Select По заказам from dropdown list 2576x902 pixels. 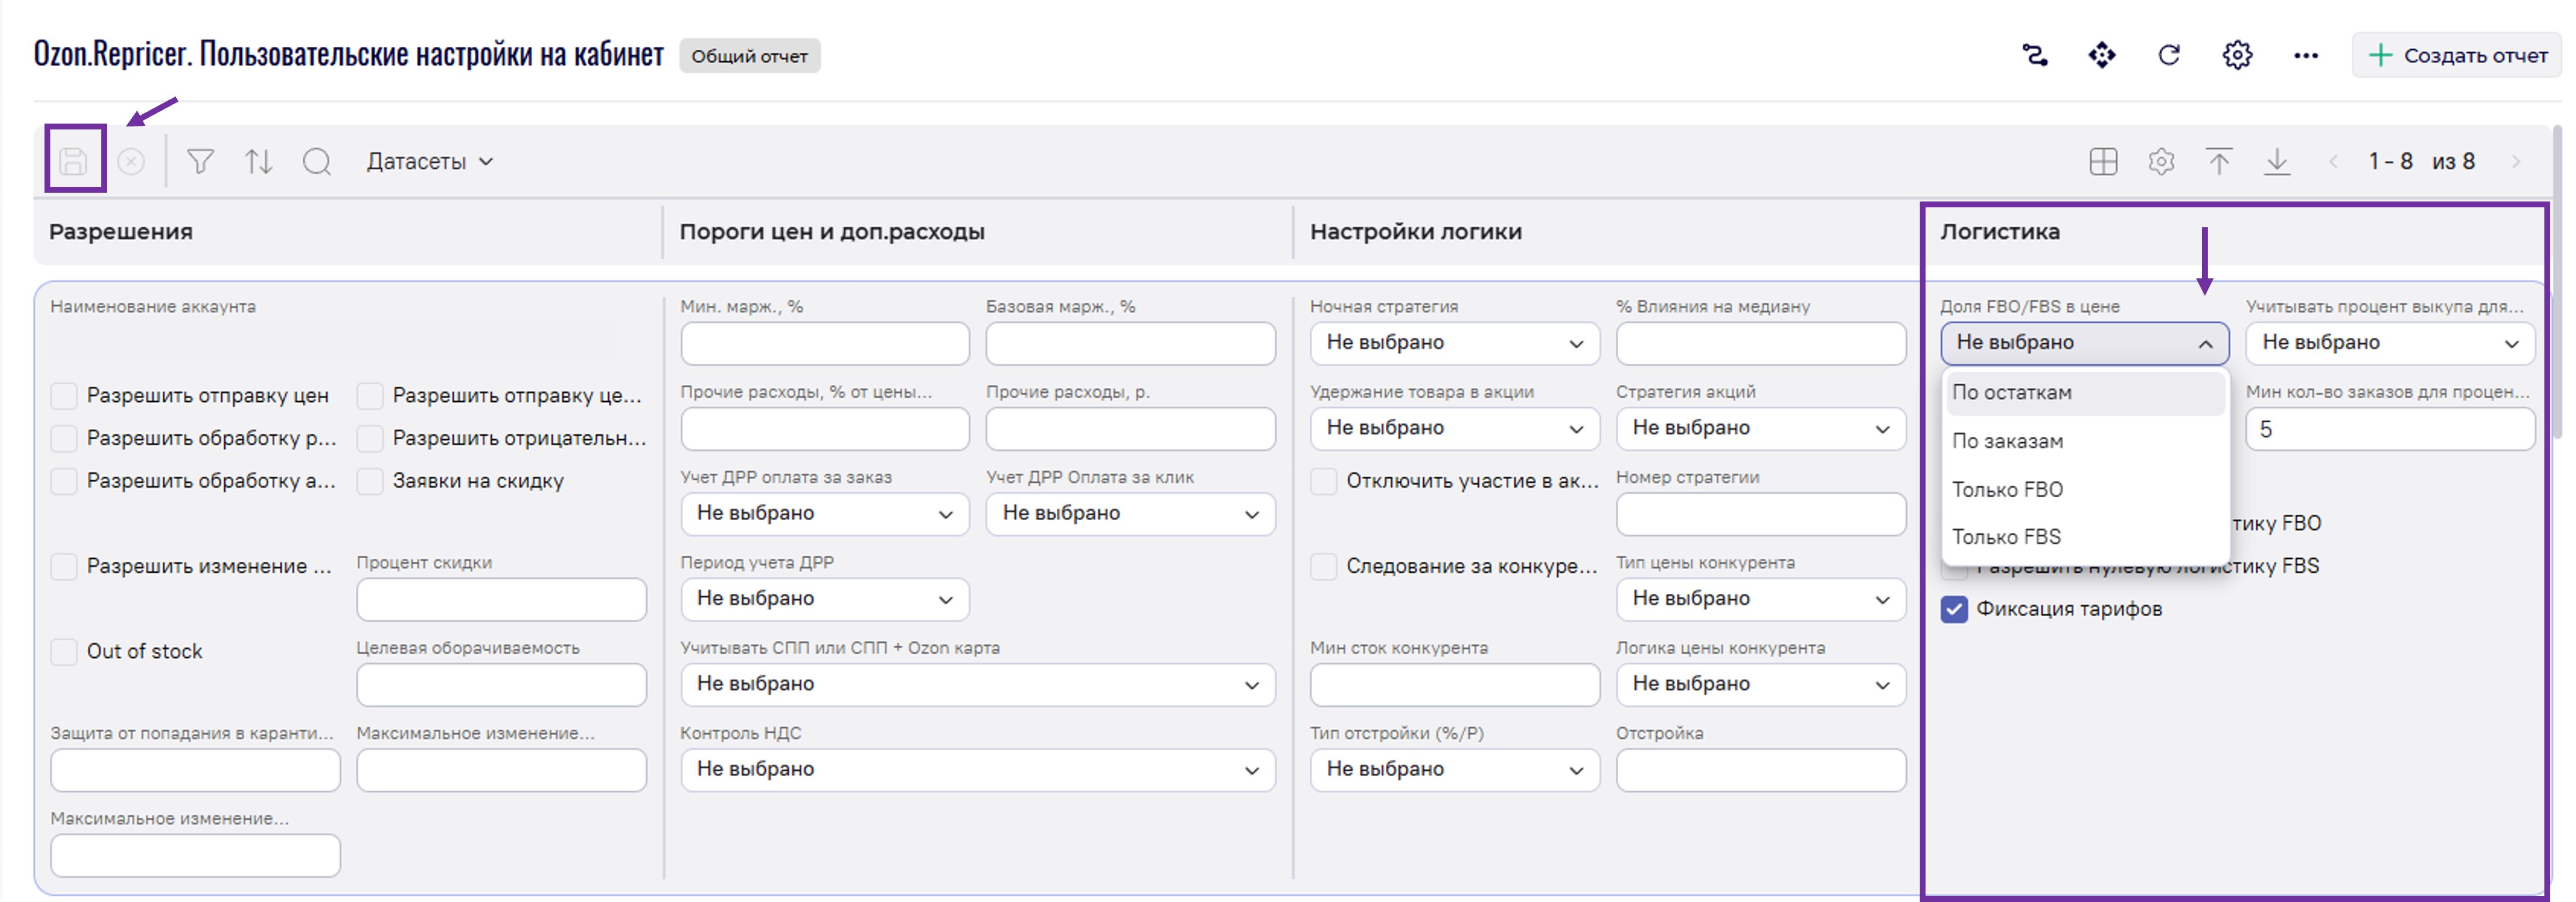[2007, 441]
